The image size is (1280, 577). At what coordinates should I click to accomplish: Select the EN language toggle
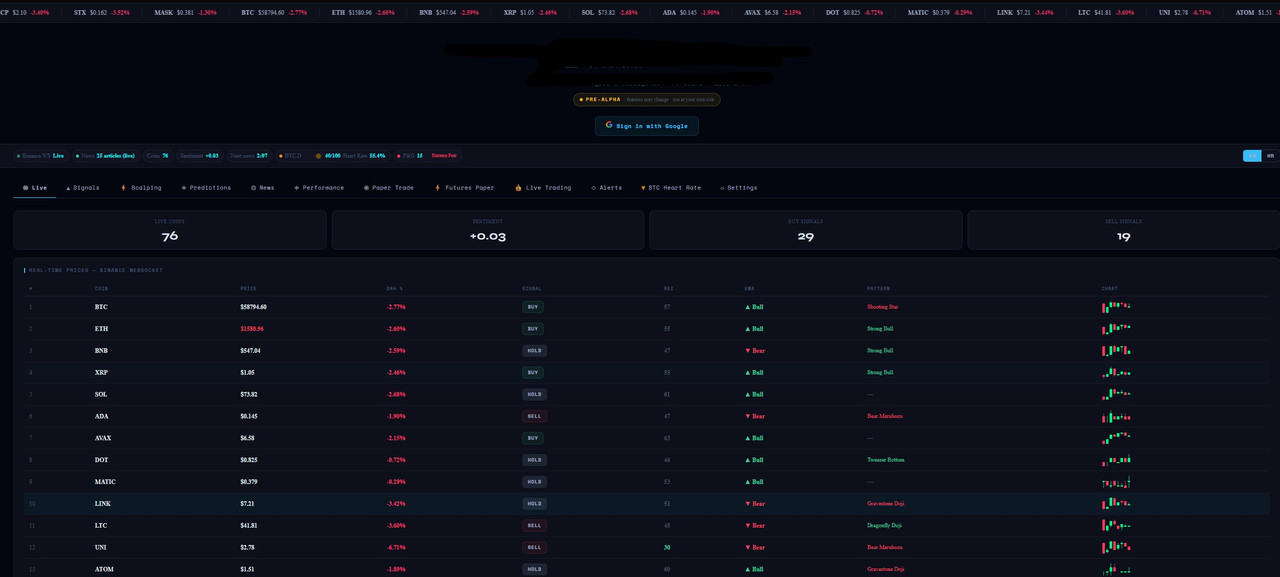point(1252,156)
